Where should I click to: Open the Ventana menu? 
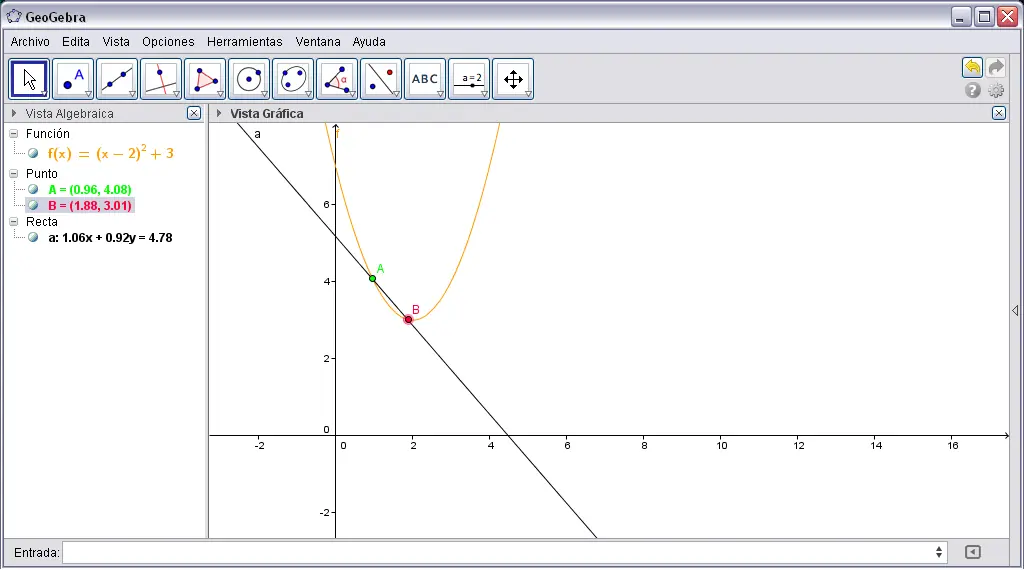pyautogui.click(x=317, y=42)
